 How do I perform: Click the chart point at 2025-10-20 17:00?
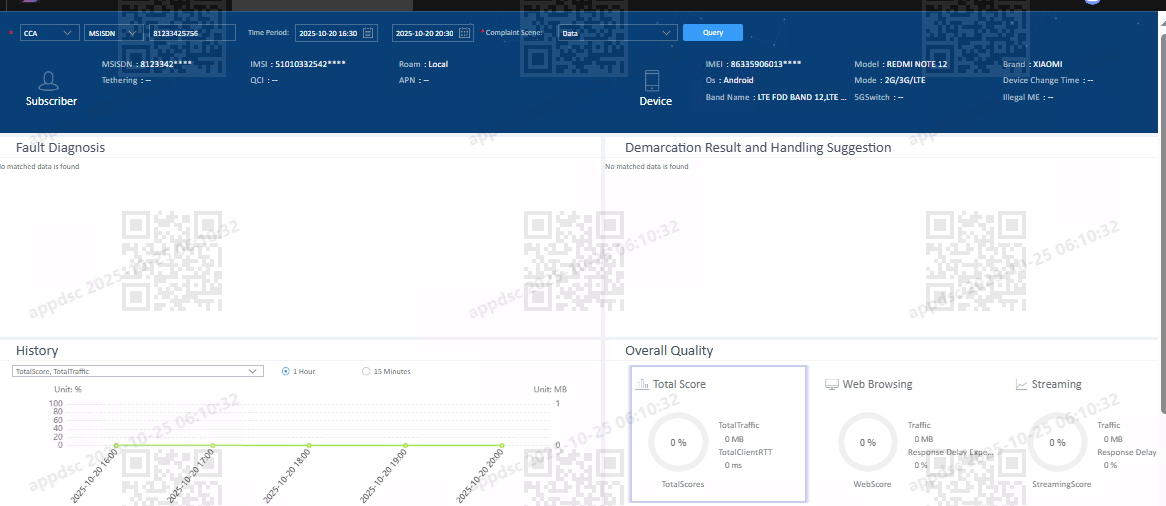pos(213,446)
